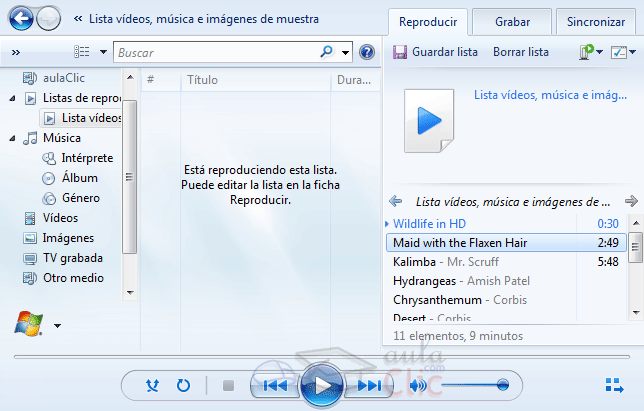Select Lista vídeos playlist in tree

pos(82,118)
